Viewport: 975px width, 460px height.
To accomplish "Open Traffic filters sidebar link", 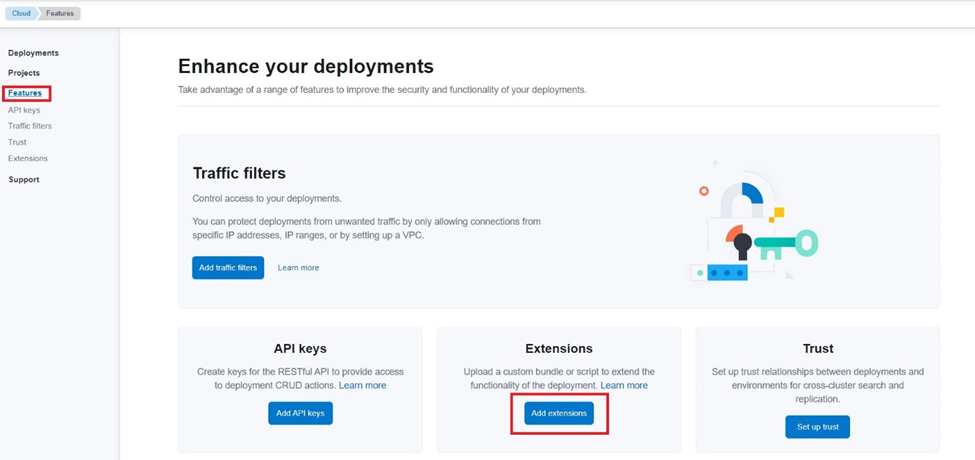I will click(x=30, y=126).
